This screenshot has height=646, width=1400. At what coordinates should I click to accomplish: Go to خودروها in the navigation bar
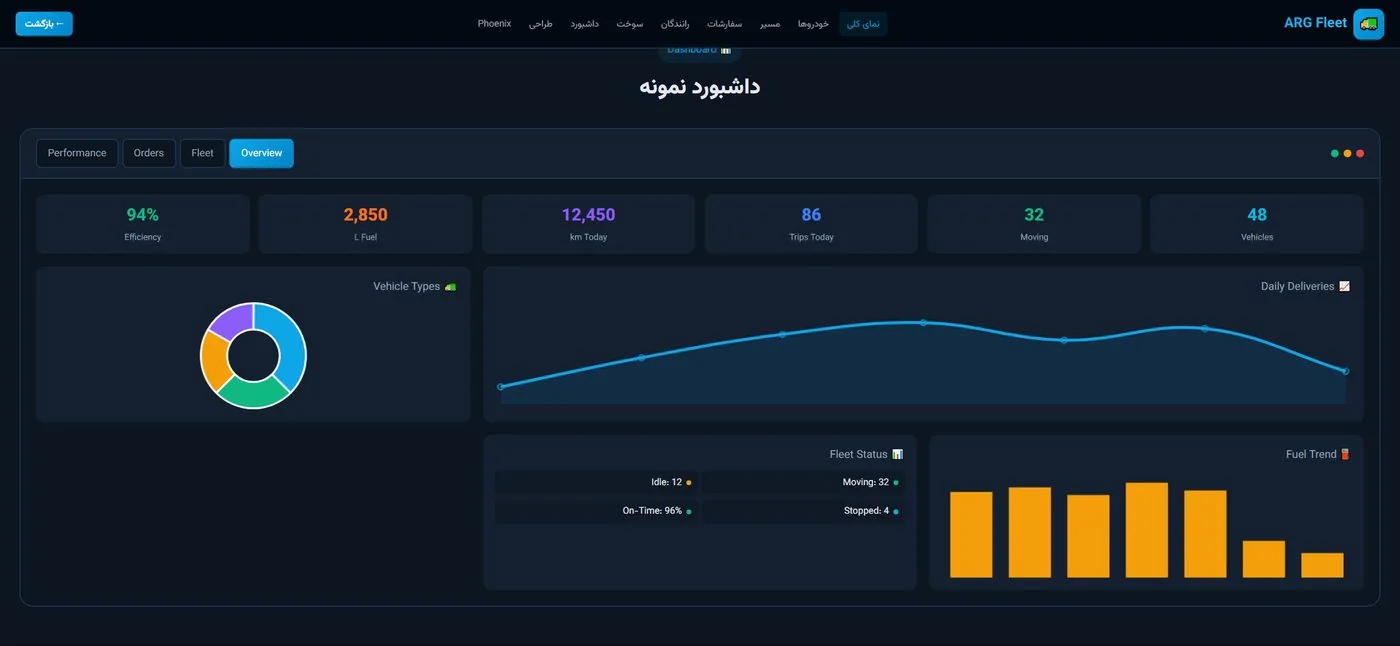click(813, 24)
